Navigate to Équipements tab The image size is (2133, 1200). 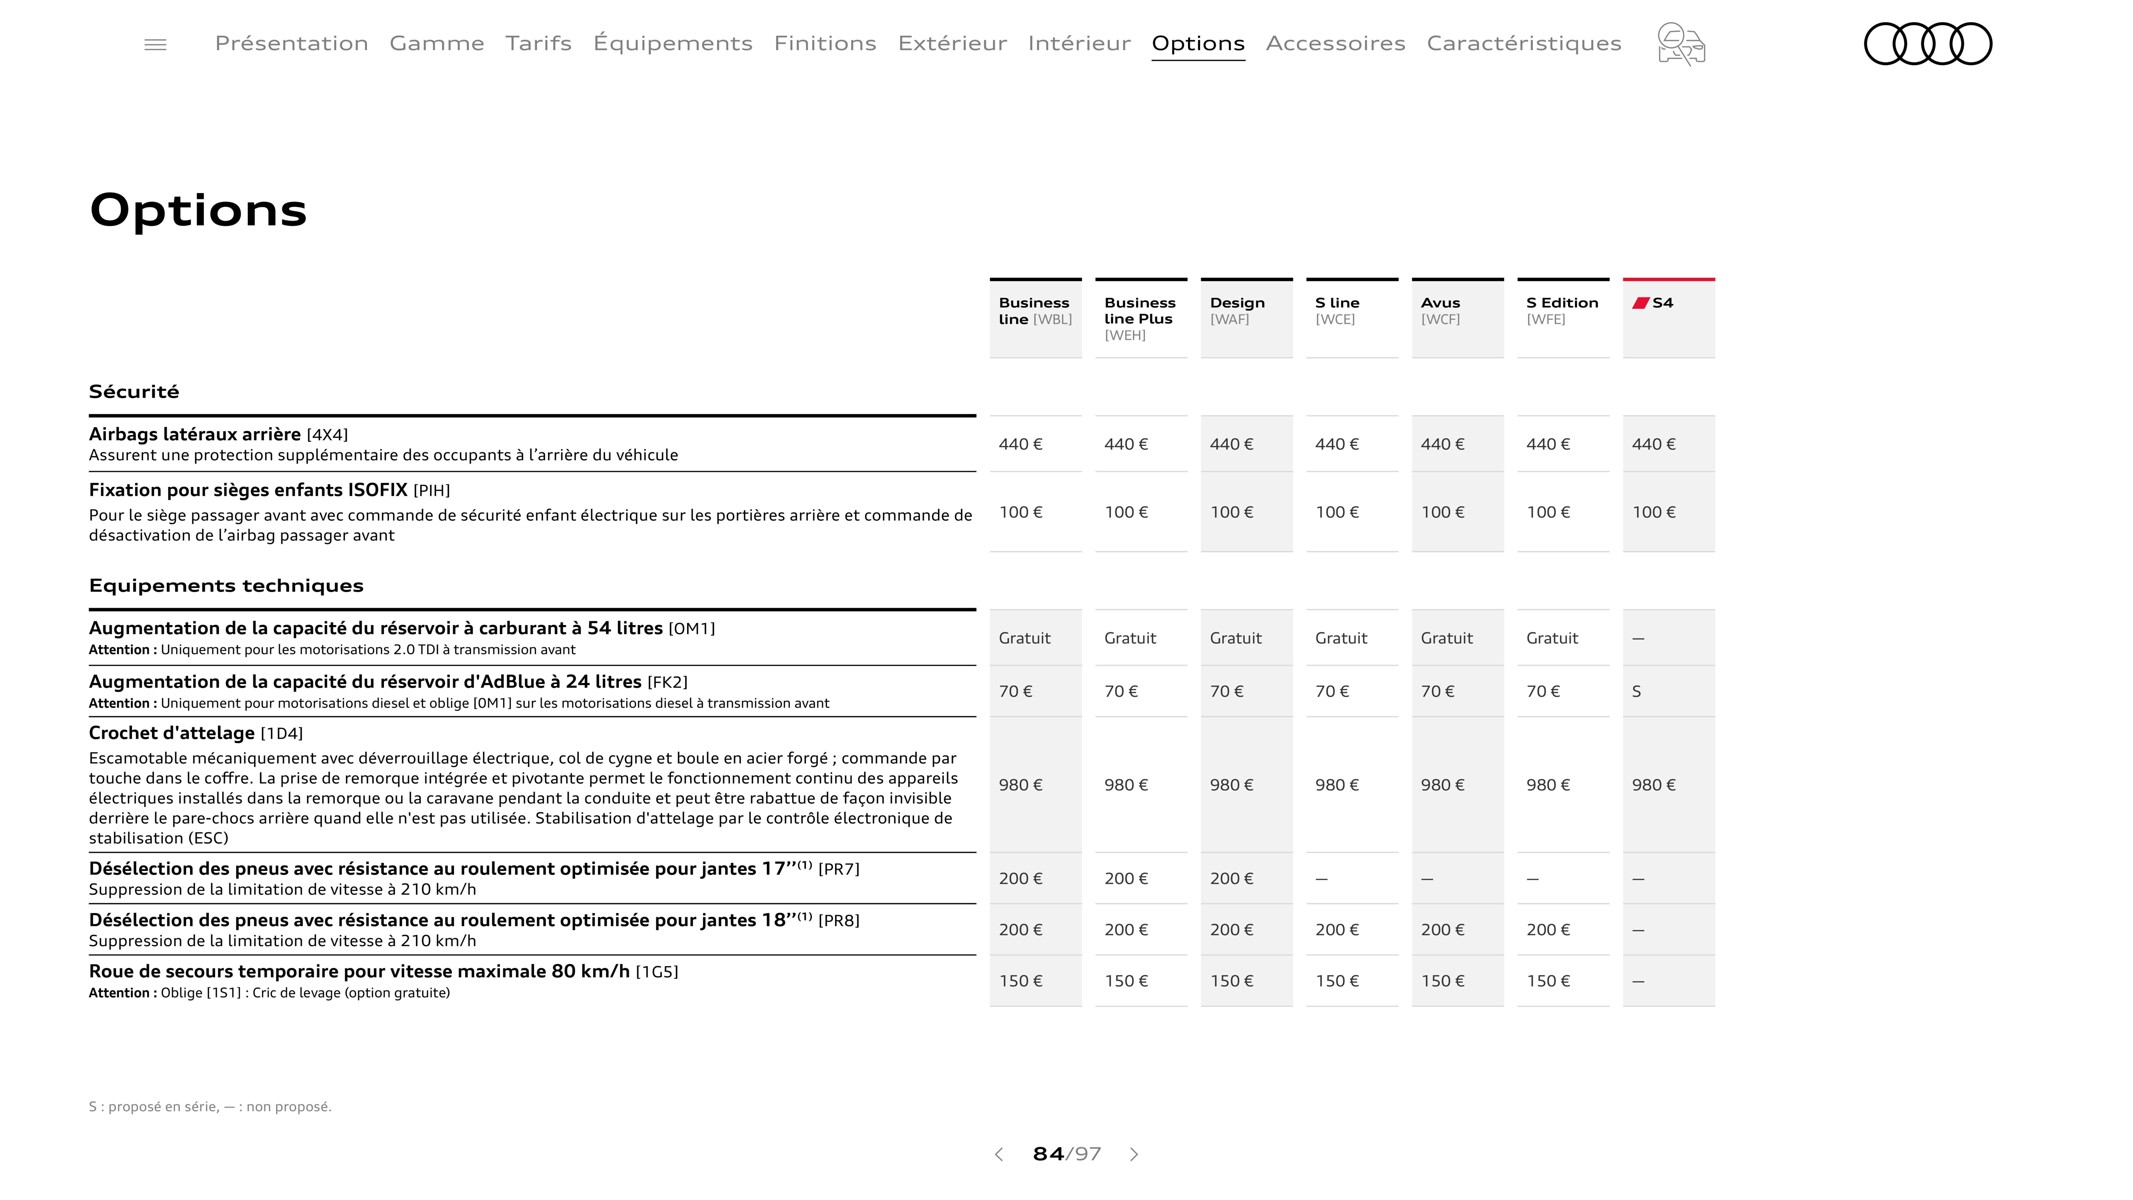[673, 43]
